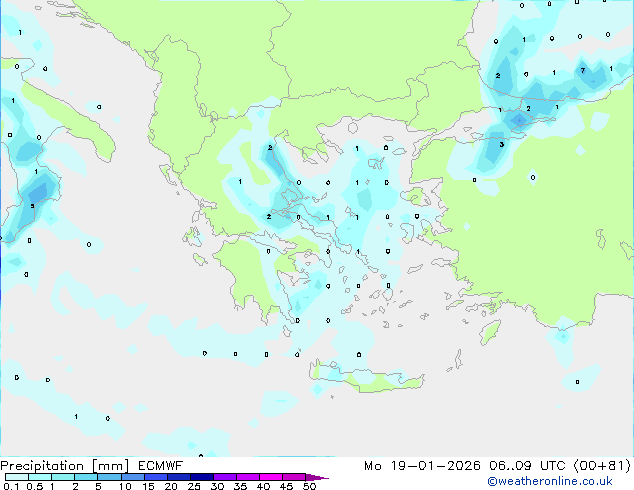Click the 'ECMWF' model label

pyautogui.click(x=160, y=466)
